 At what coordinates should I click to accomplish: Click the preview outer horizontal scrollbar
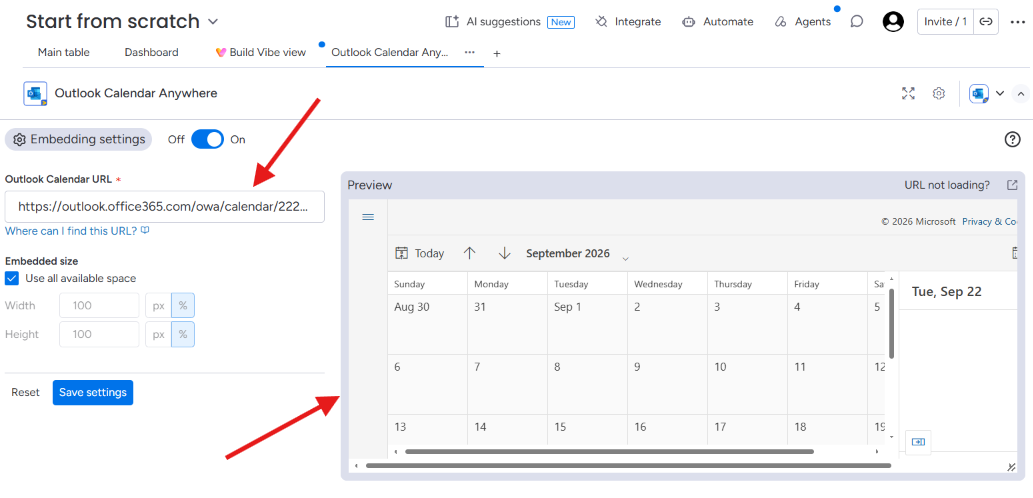627,466
